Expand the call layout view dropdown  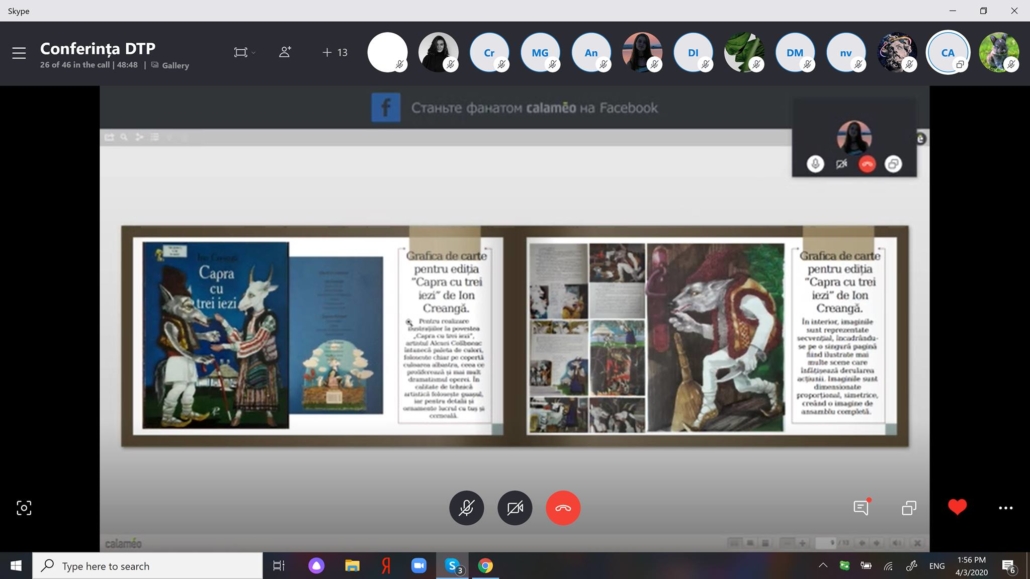[x=244, y=53]
